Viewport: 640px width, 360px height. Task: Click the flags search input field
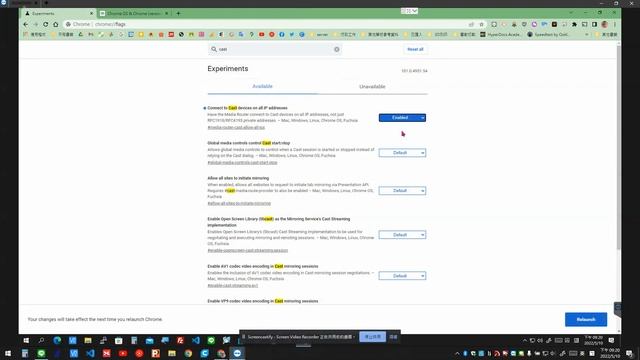pos(275,49)
